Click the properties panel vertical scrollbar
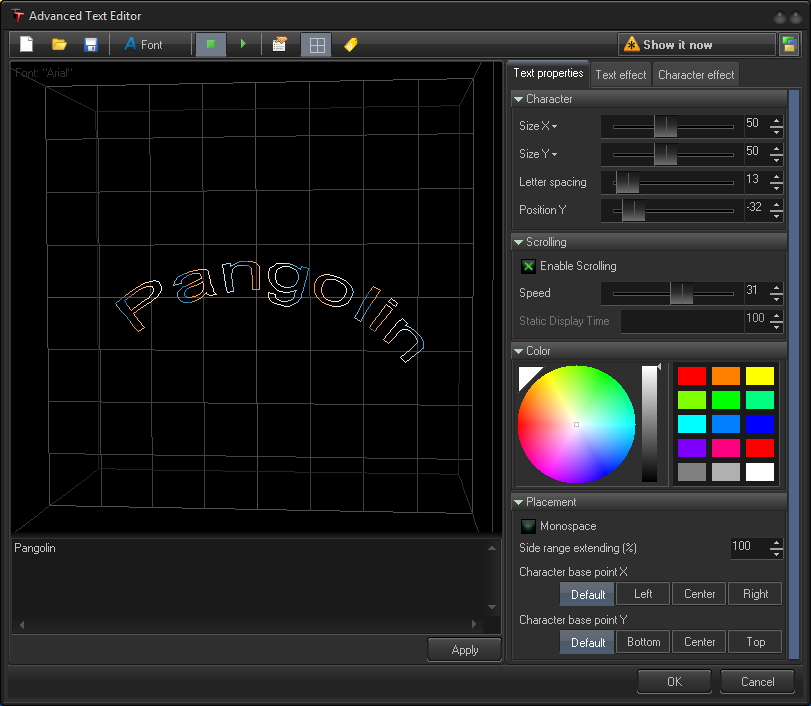The width and height of the screenshot is (811, 706). click(794, 374)
